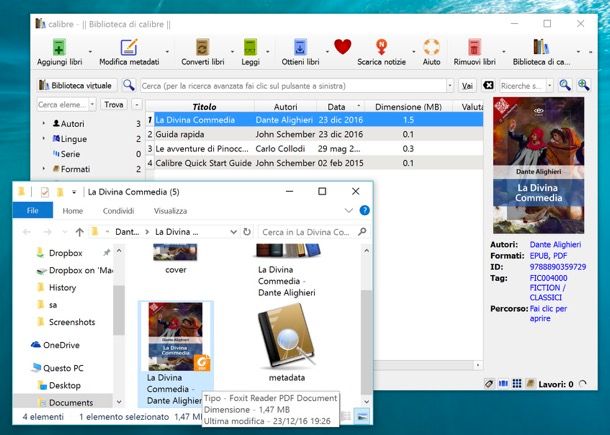The width and height of the screenshot is (610, 435).
Task: Click advanced search magnifier next to Biblioteca virtuale
Action: pos(128,85)
